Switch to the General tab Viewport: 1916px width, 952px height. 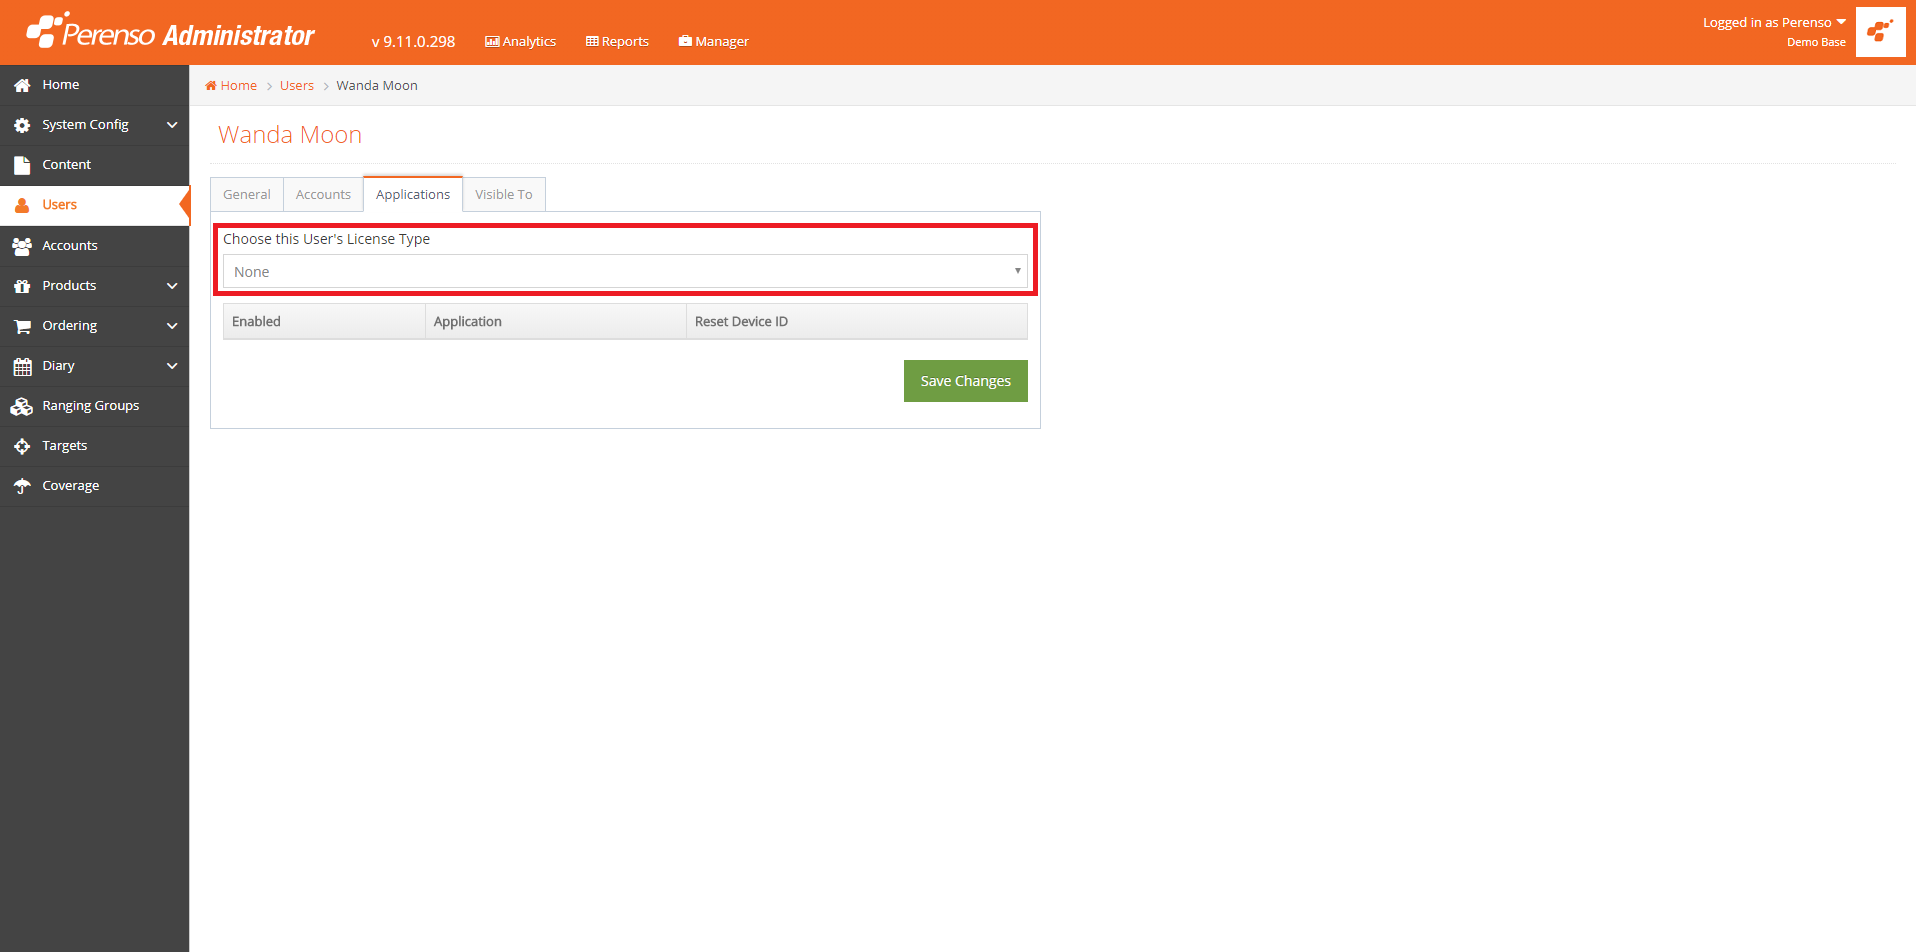pyautogui.click(x=247, y=194)
